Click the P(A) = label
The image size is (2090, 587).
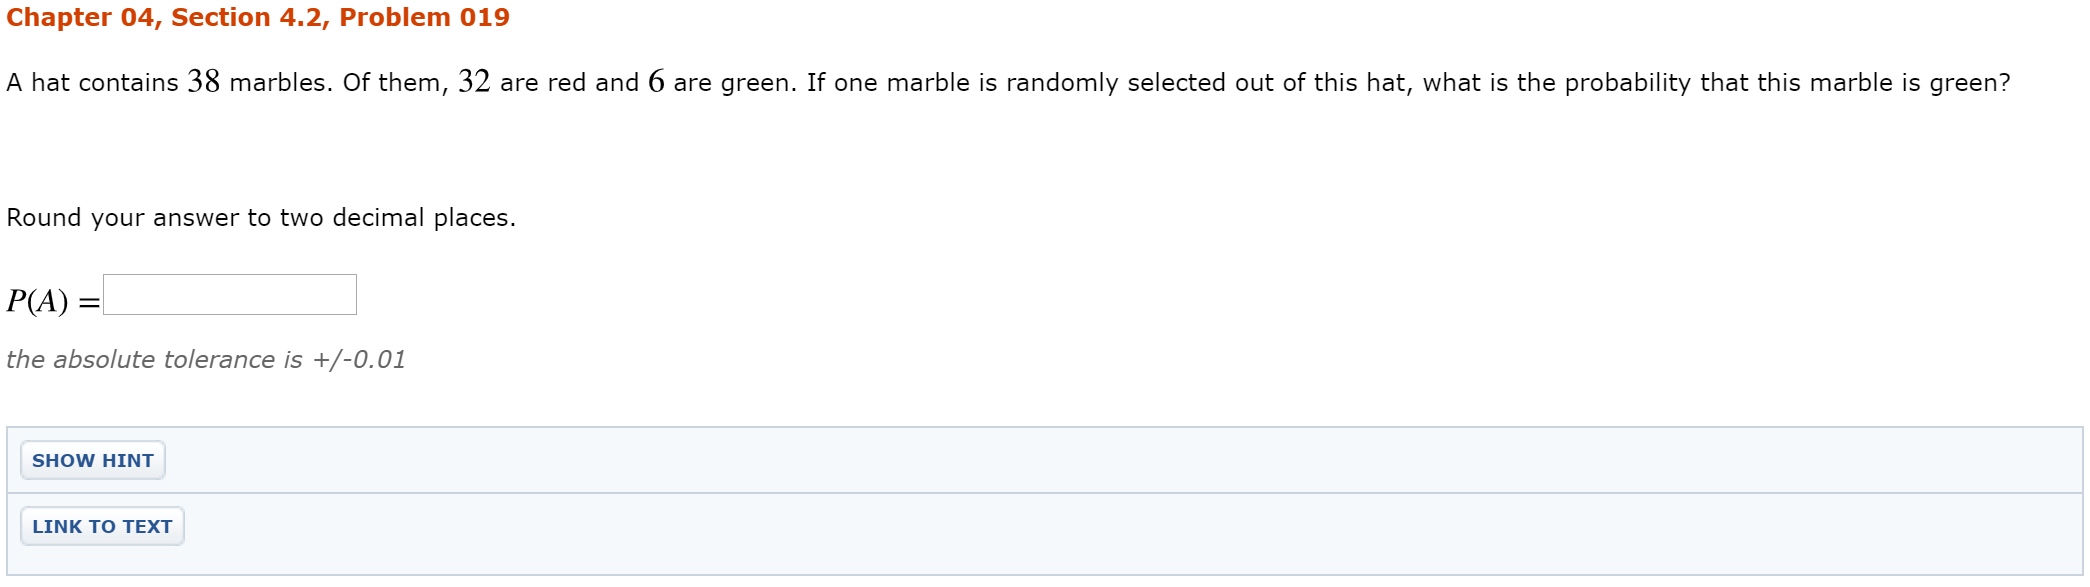pos(50,297)
